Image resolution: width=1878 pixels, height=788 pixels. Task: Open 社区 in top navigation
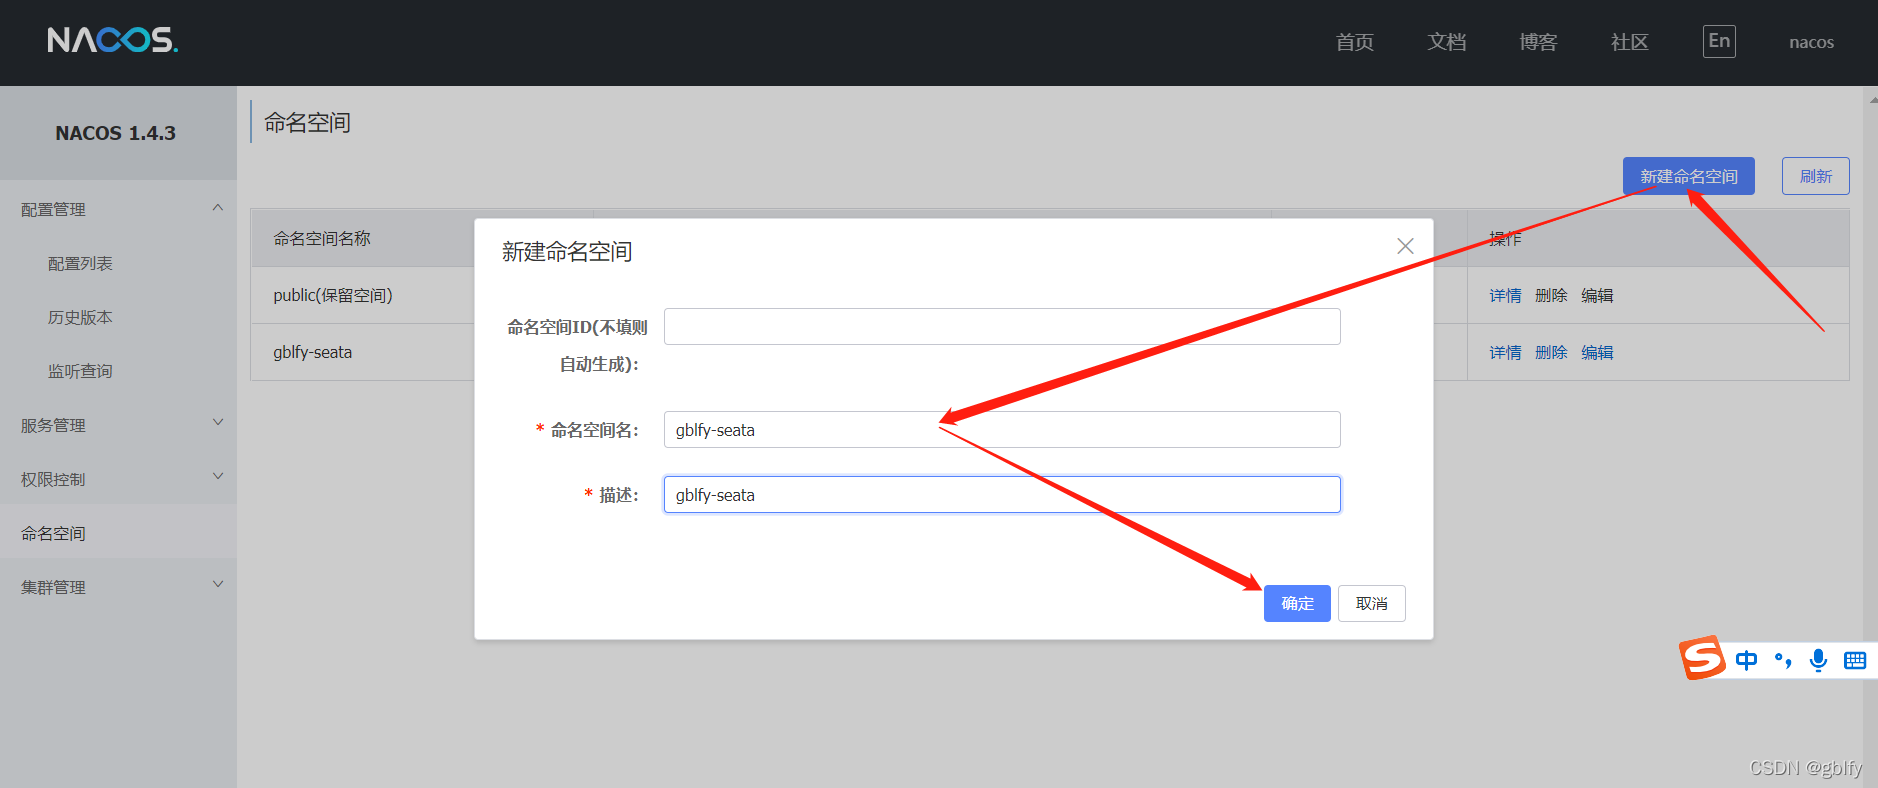1630,42
